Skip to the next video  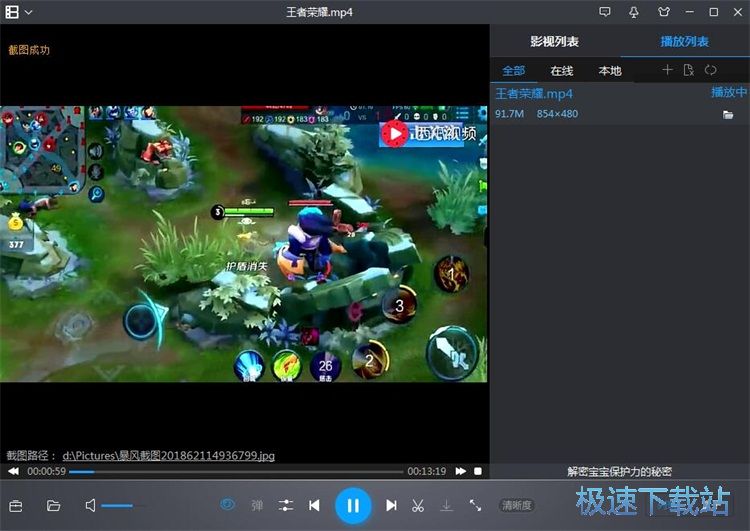(391, 506)
